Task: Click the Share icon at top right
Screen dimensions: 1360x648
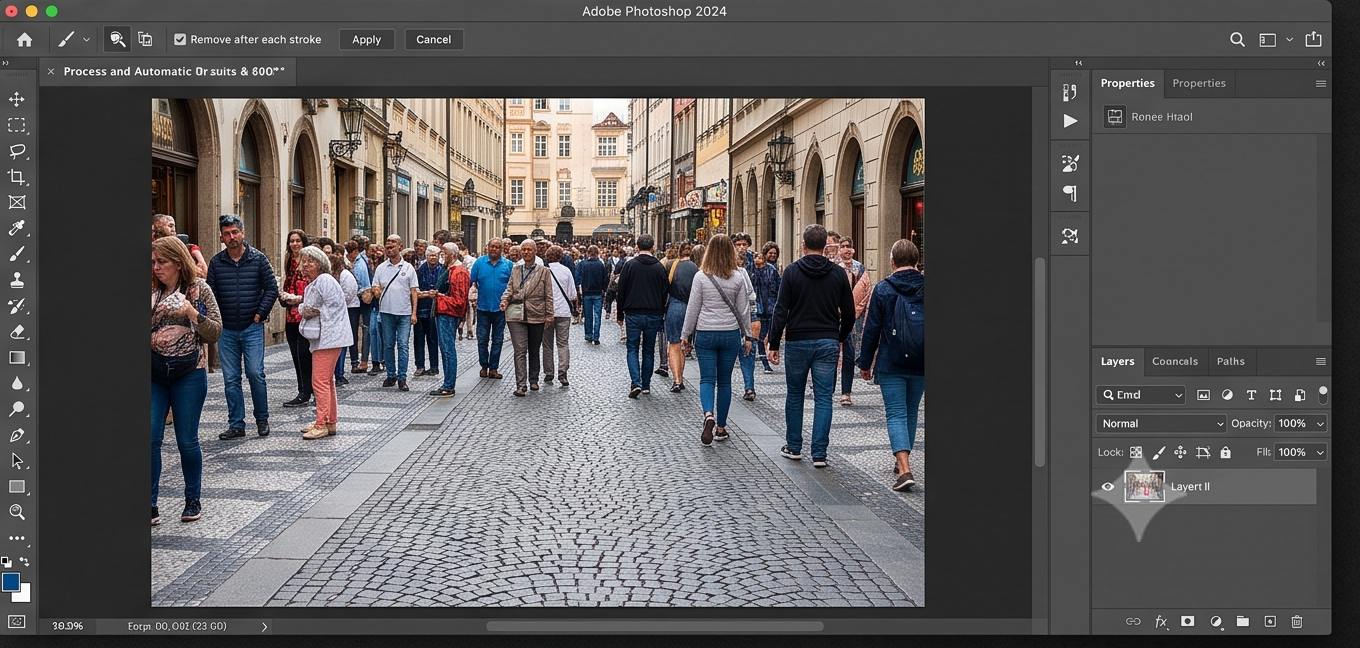Action: pyautogui.click(x=1313, y=39)
